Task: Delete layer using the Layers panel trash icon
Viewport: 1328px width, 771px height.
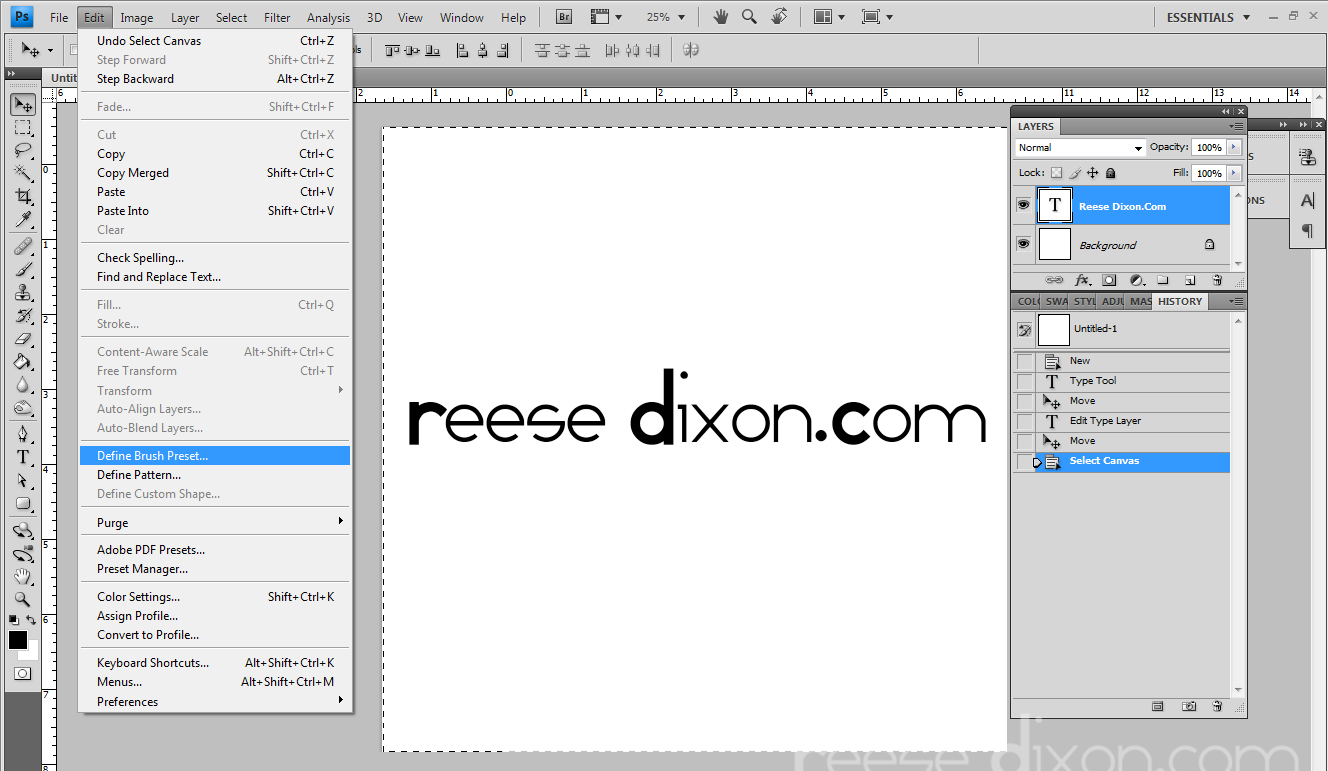Action: pos(1217,281)
